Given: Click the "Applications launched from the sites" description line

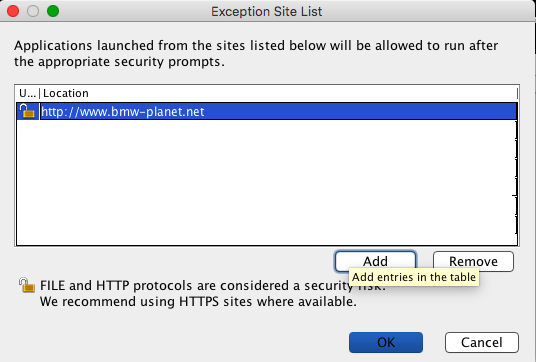Looking at the screenshot, I should 256,45.
